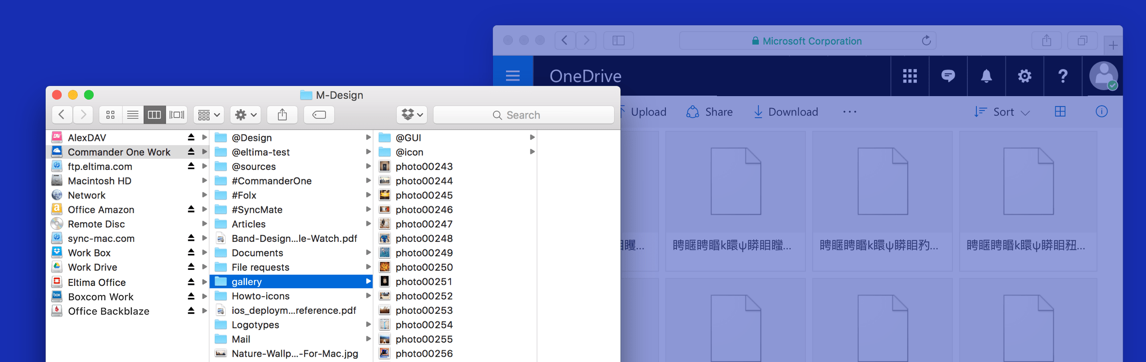Go forward in Finder window
Screen dimensions: 1146x362
[83, 115]
